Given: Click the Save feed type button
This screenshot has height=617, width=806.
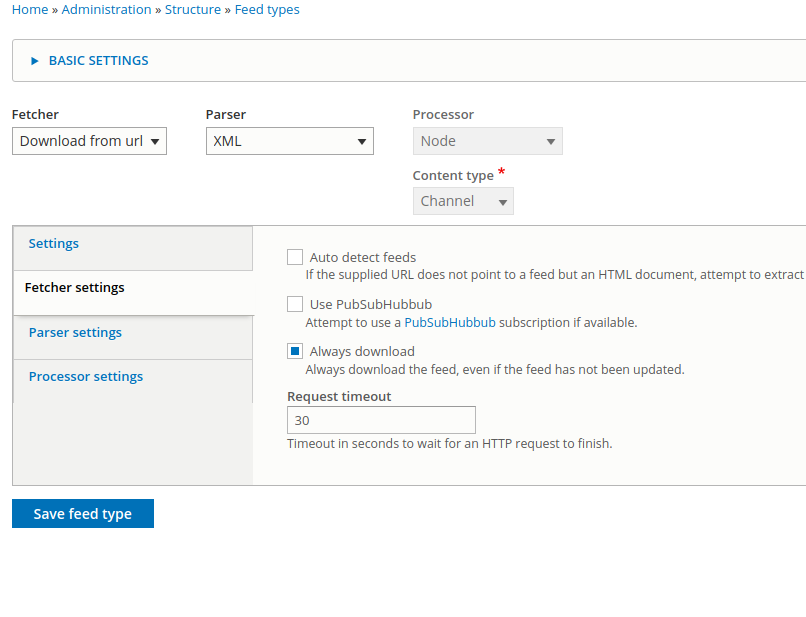Looking at the screenshot, I should pos(83,514).
